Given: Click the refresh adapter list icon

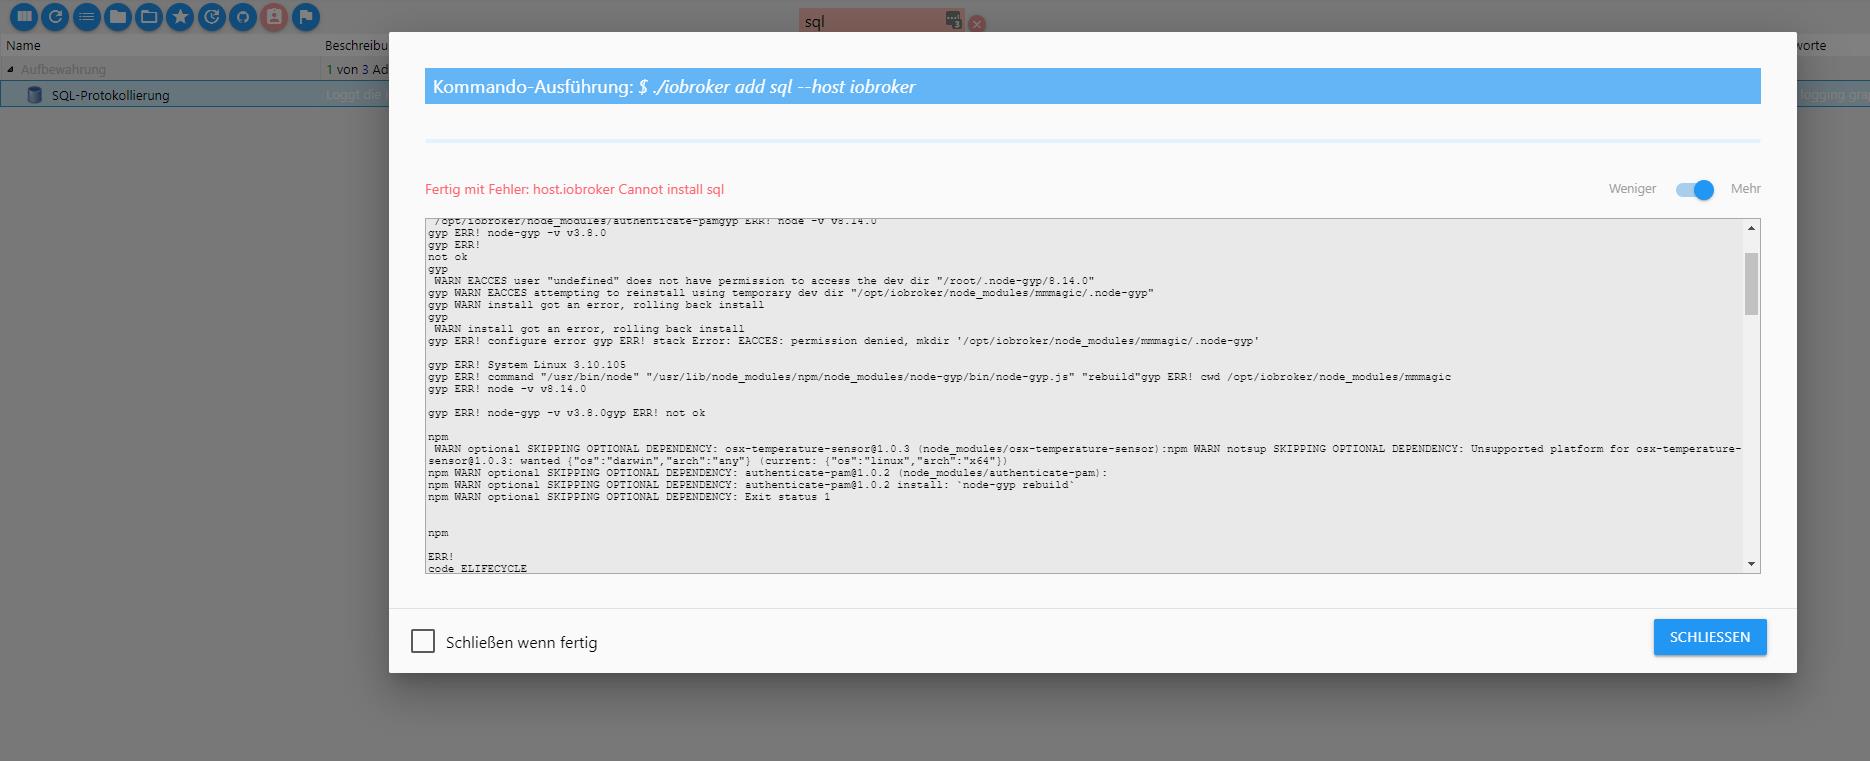Looking at the screenshot, I should coord(56,17).
